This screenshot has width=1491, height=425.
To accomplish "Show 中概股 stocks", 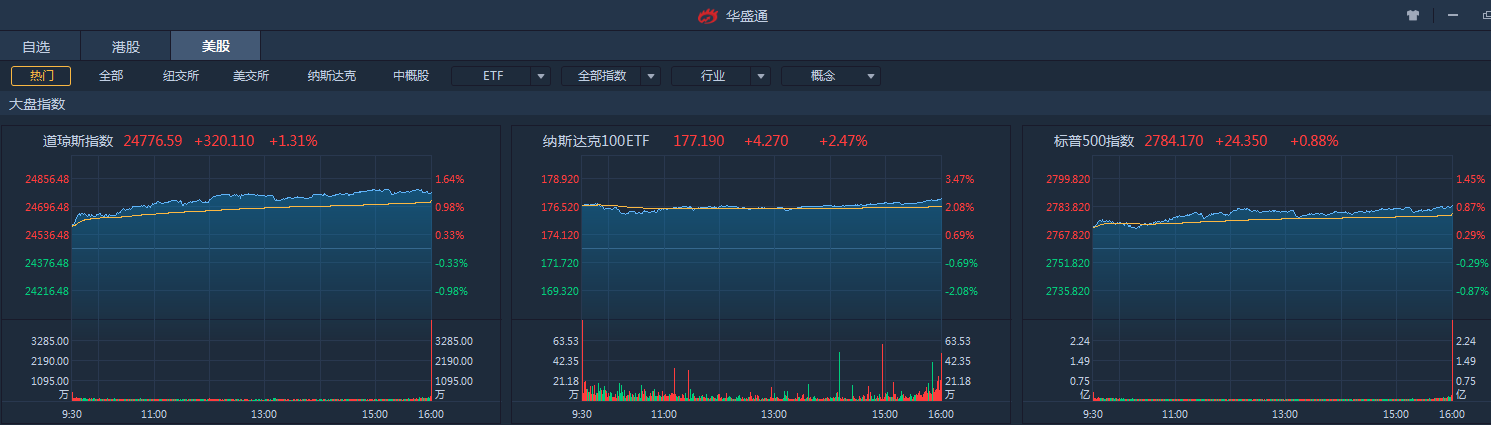I will pyautogui.click(x=411, y=76).
